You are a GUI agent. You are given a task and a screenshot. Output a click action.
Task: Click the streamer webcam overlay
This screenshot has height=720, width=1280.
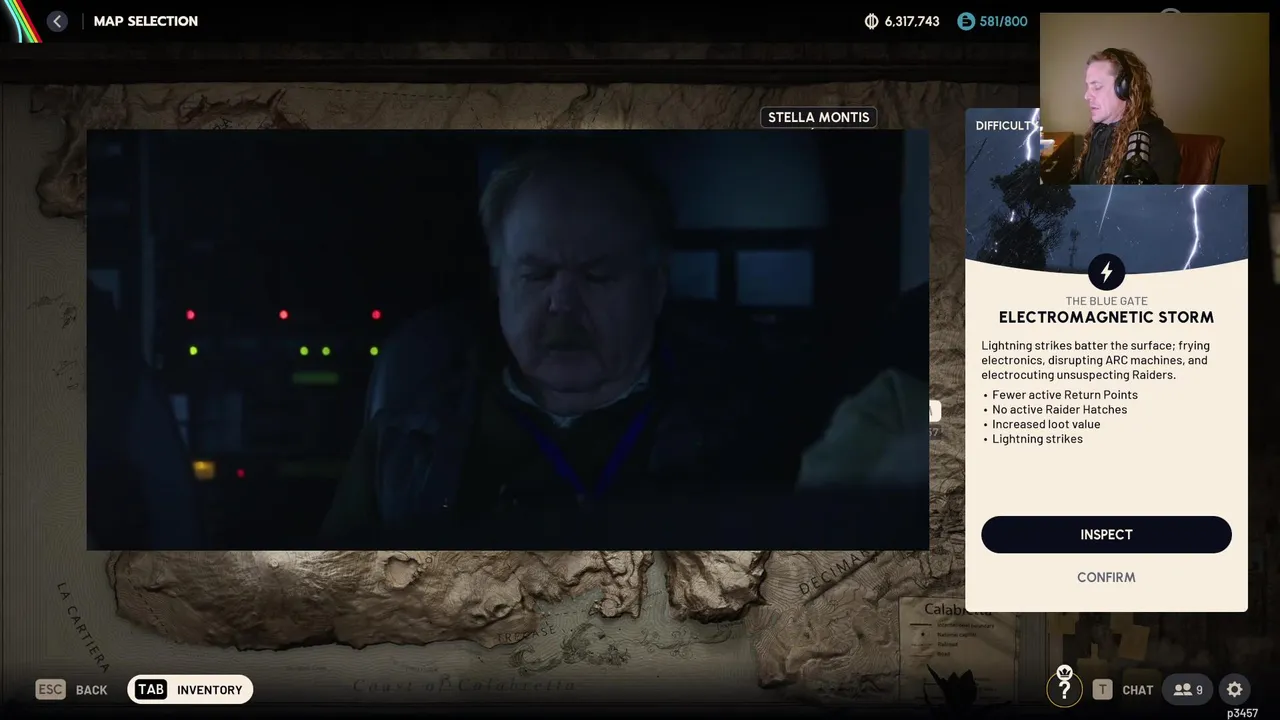[x=1154, y=98]
